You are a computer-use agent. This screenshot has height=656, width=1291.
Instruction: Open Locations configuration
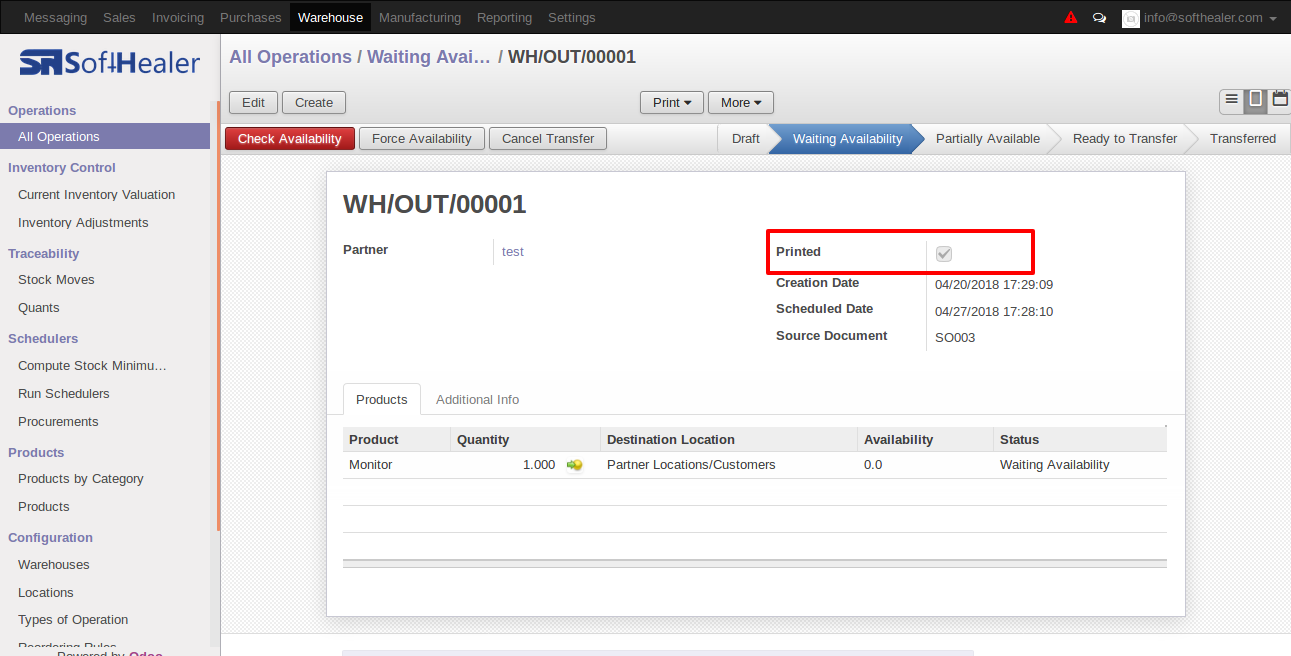46,593
